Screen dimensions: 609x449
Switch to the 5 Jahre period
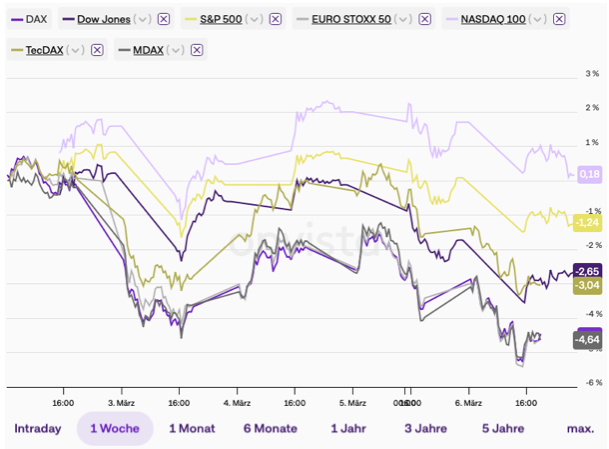point(501,429)
